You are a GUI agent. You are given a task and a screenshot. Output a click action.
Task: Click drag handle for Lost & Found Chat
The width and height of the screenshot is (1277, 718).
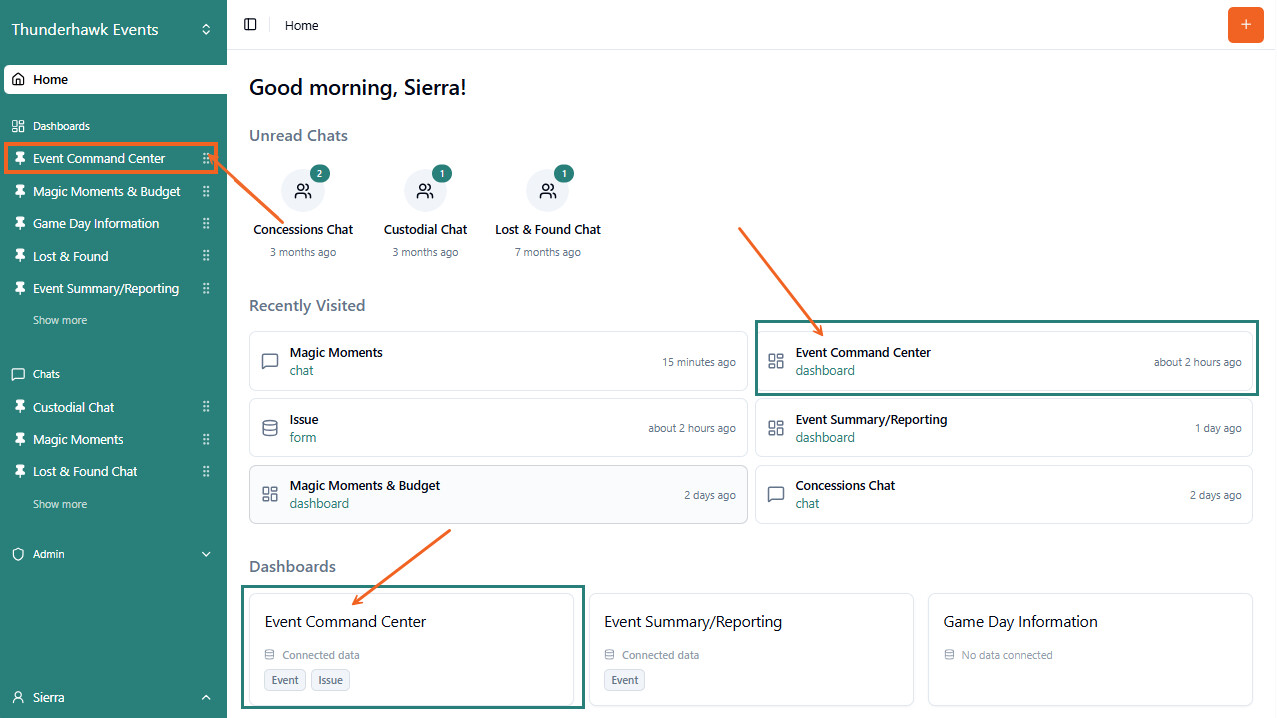click(x=206, y=471)
